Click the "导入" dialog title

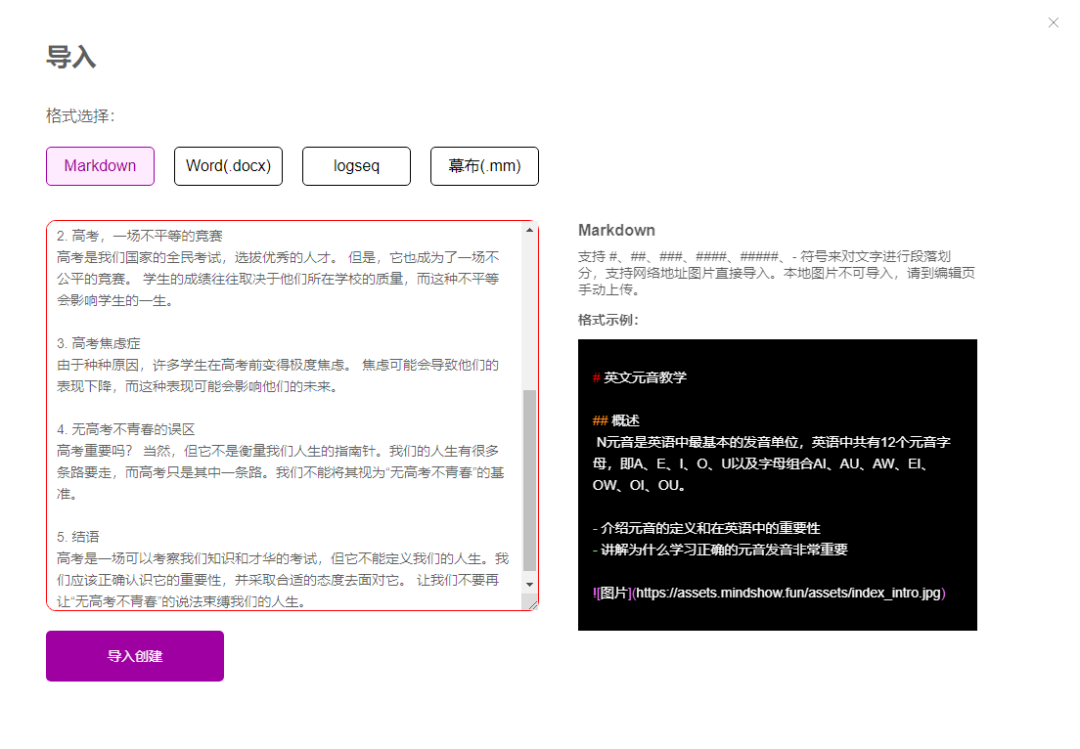click(x=71, y=57)
